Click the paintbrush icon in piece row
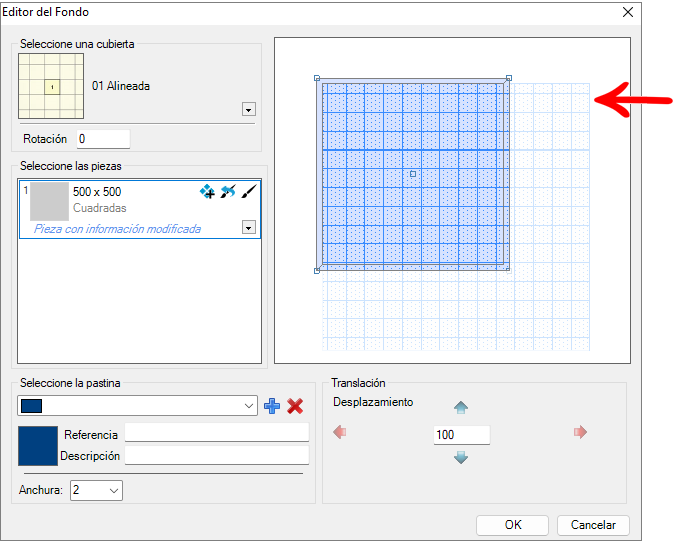This screenshot has width=679, height=542. (249, 191)
